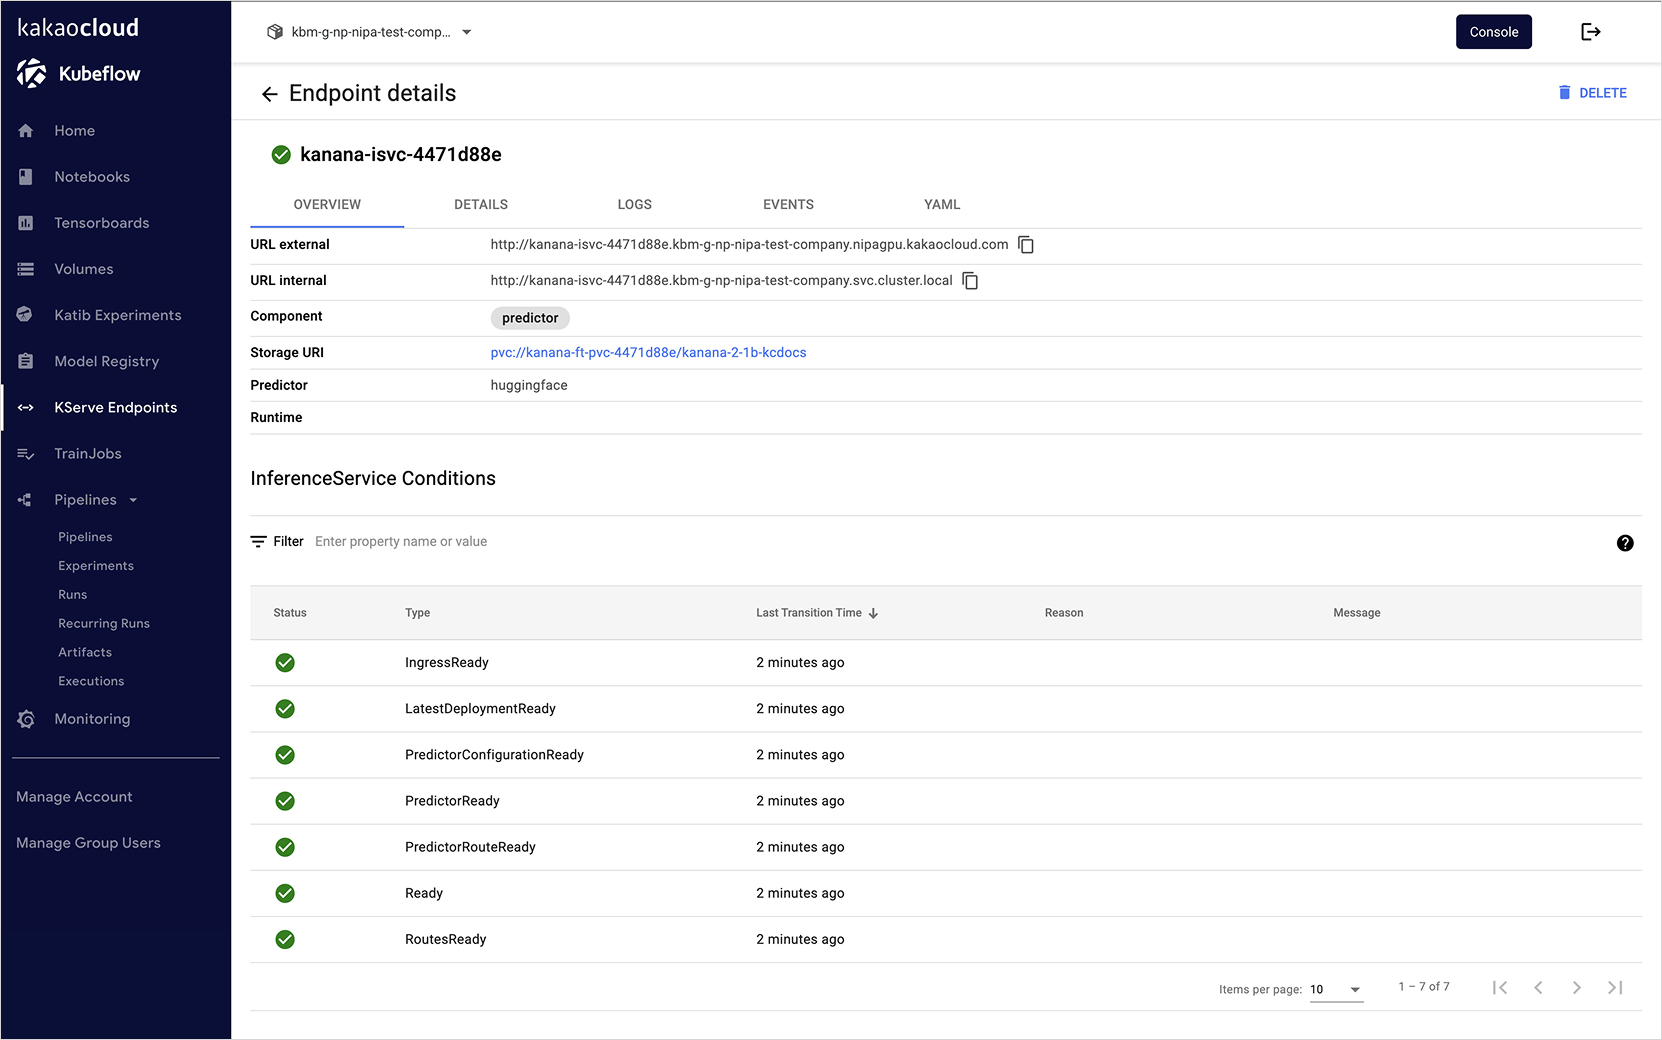
Task: Click the Status column header
Action: pos(290,613)
